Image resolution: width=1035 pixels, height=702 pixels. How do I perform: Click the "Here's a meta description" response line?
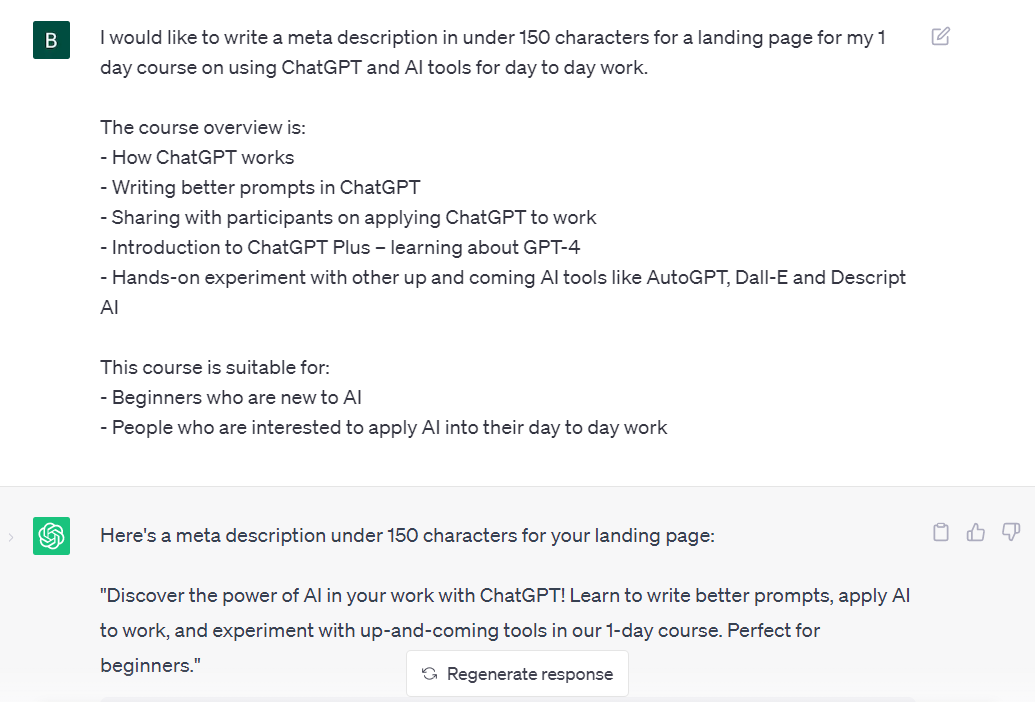(407, 535)
